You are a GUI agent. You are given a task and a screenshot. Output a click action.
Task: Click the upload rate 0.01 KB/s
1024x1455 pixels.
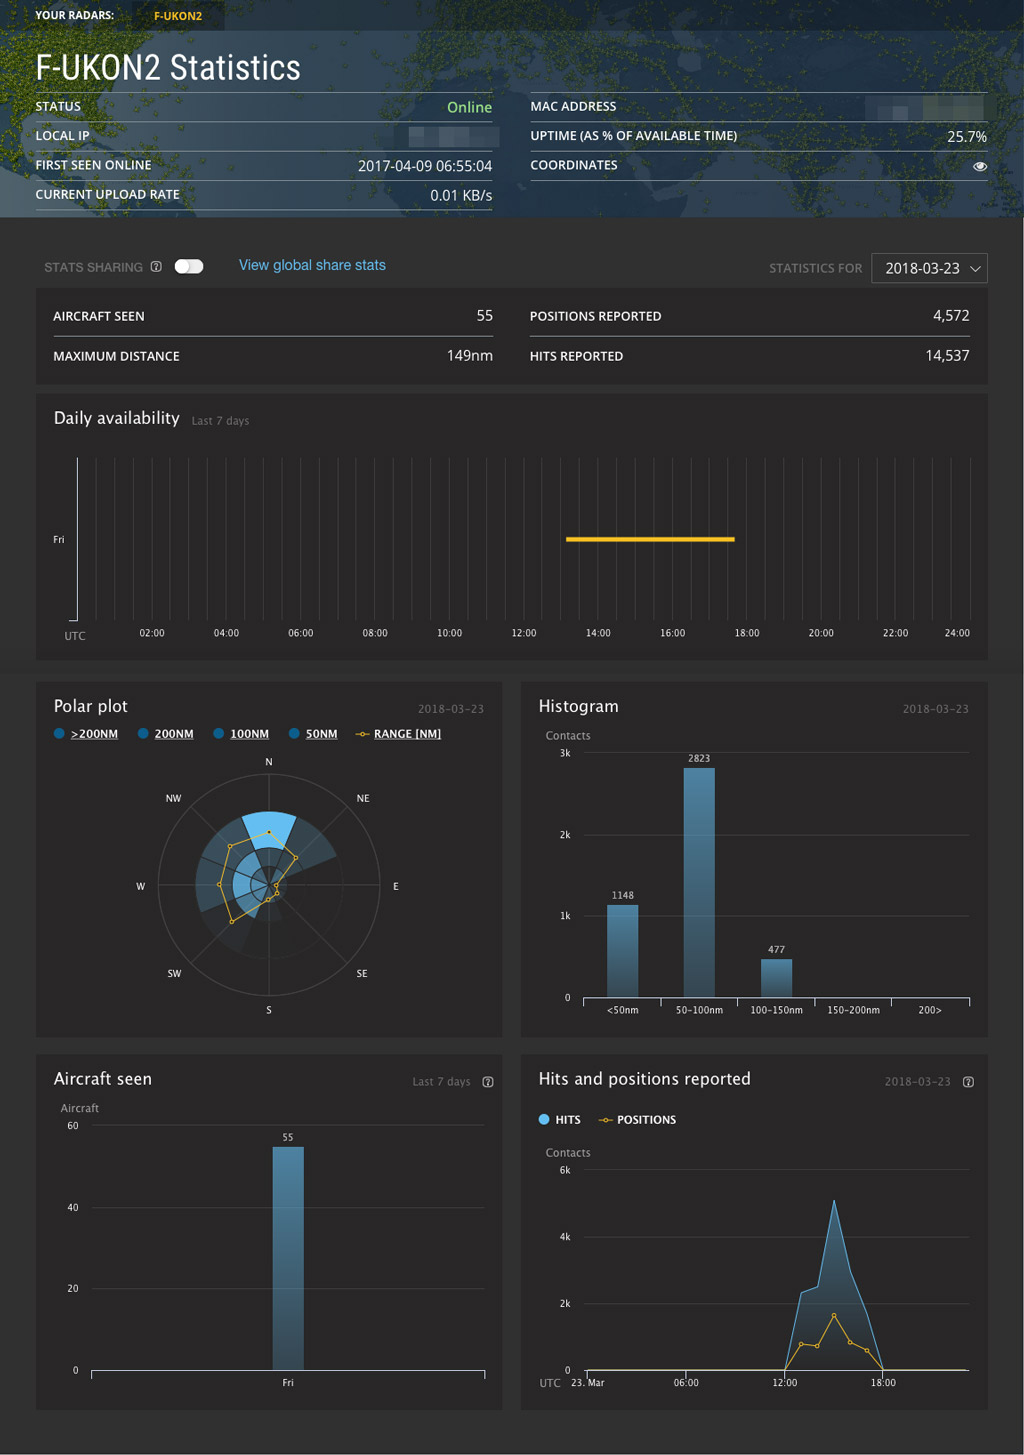click(461, 195)
